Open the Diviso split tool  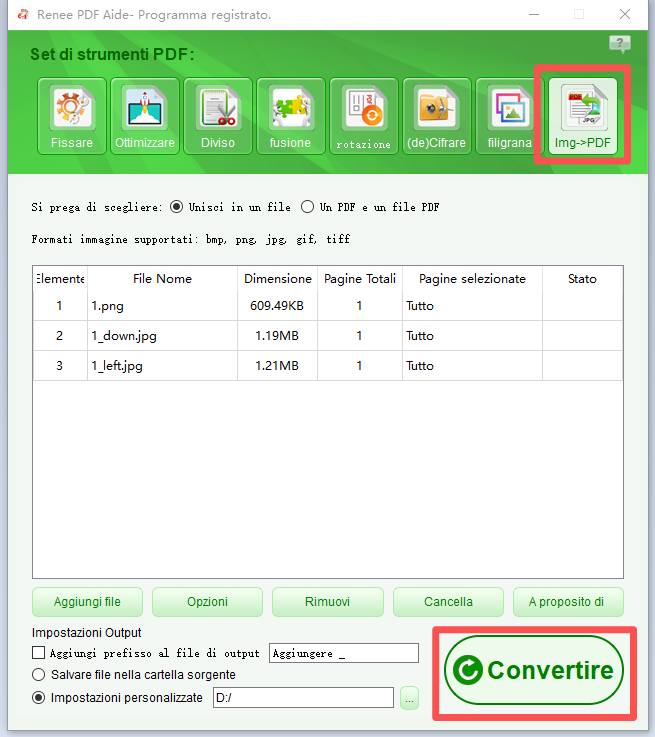[218, 115]
